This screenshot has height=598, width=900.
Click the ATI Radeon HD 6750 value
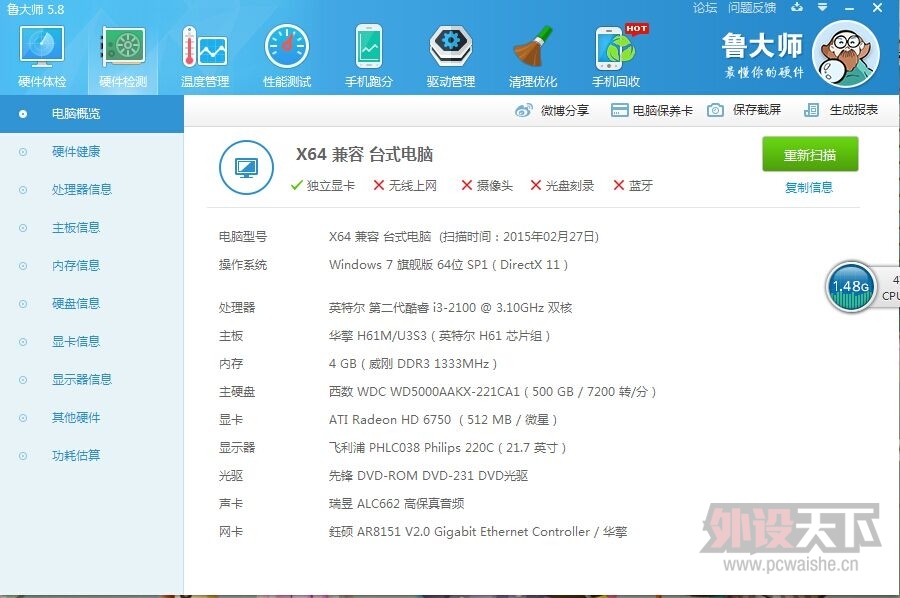click(443, 420)
